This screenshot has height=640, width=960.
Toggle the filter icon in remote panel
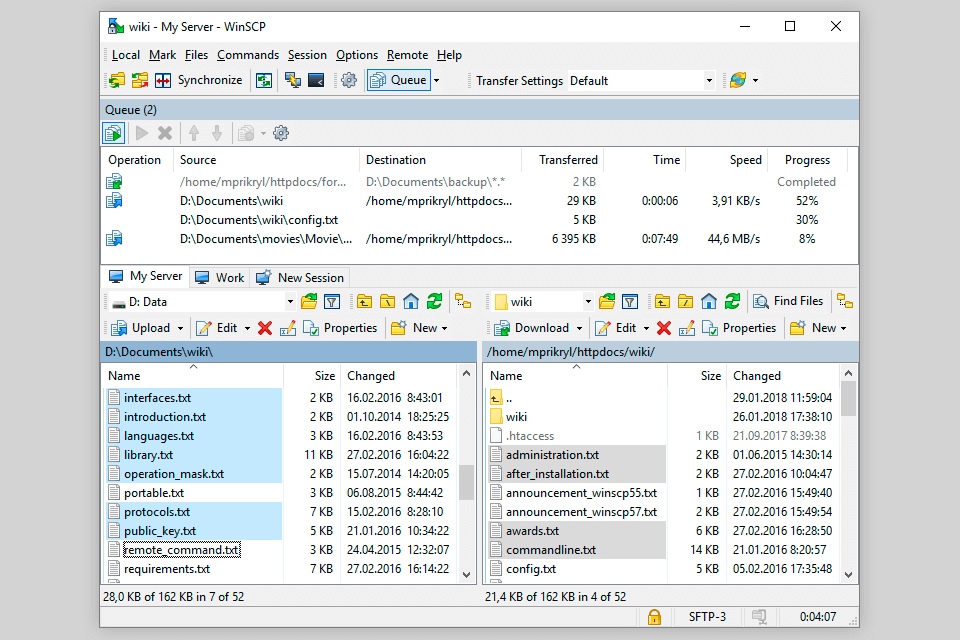(x=630, y=301)
